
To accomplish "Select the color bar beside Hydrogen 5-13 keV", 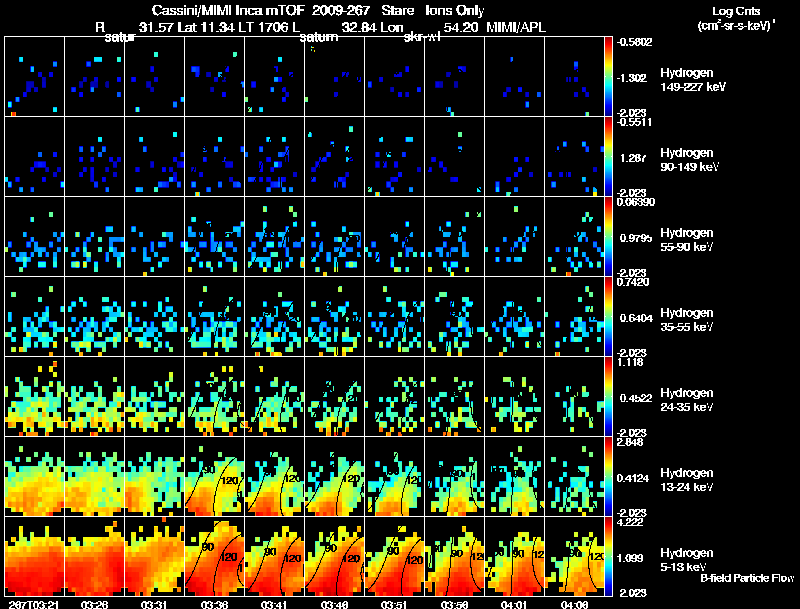I will (x=608, y=556).
